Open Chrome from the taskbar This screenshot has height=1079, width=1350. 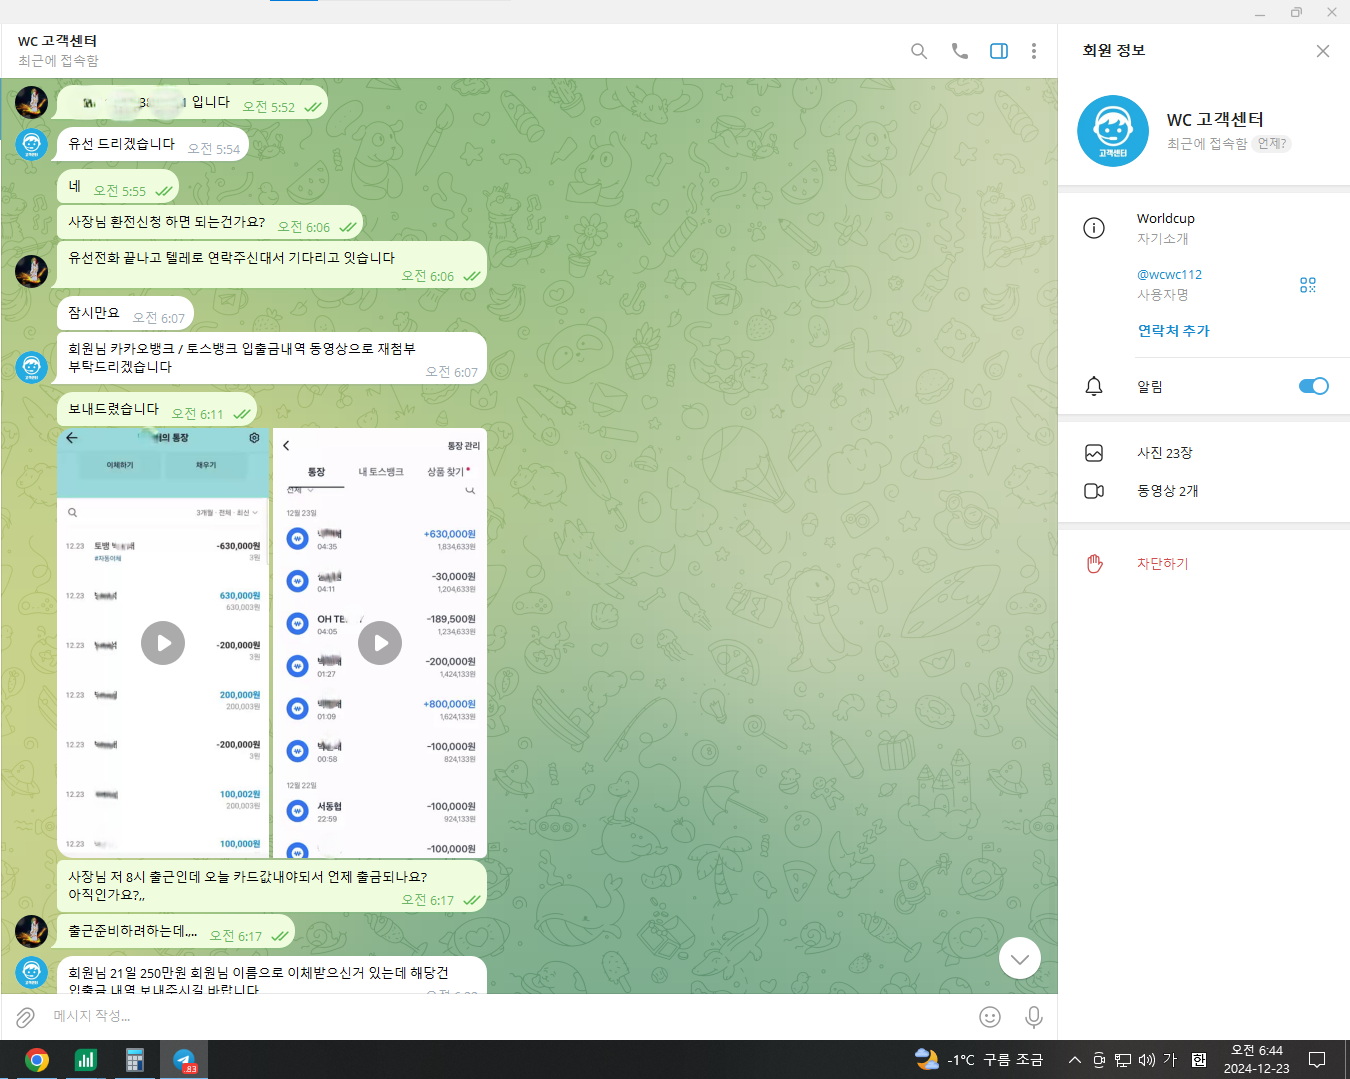37,1060
